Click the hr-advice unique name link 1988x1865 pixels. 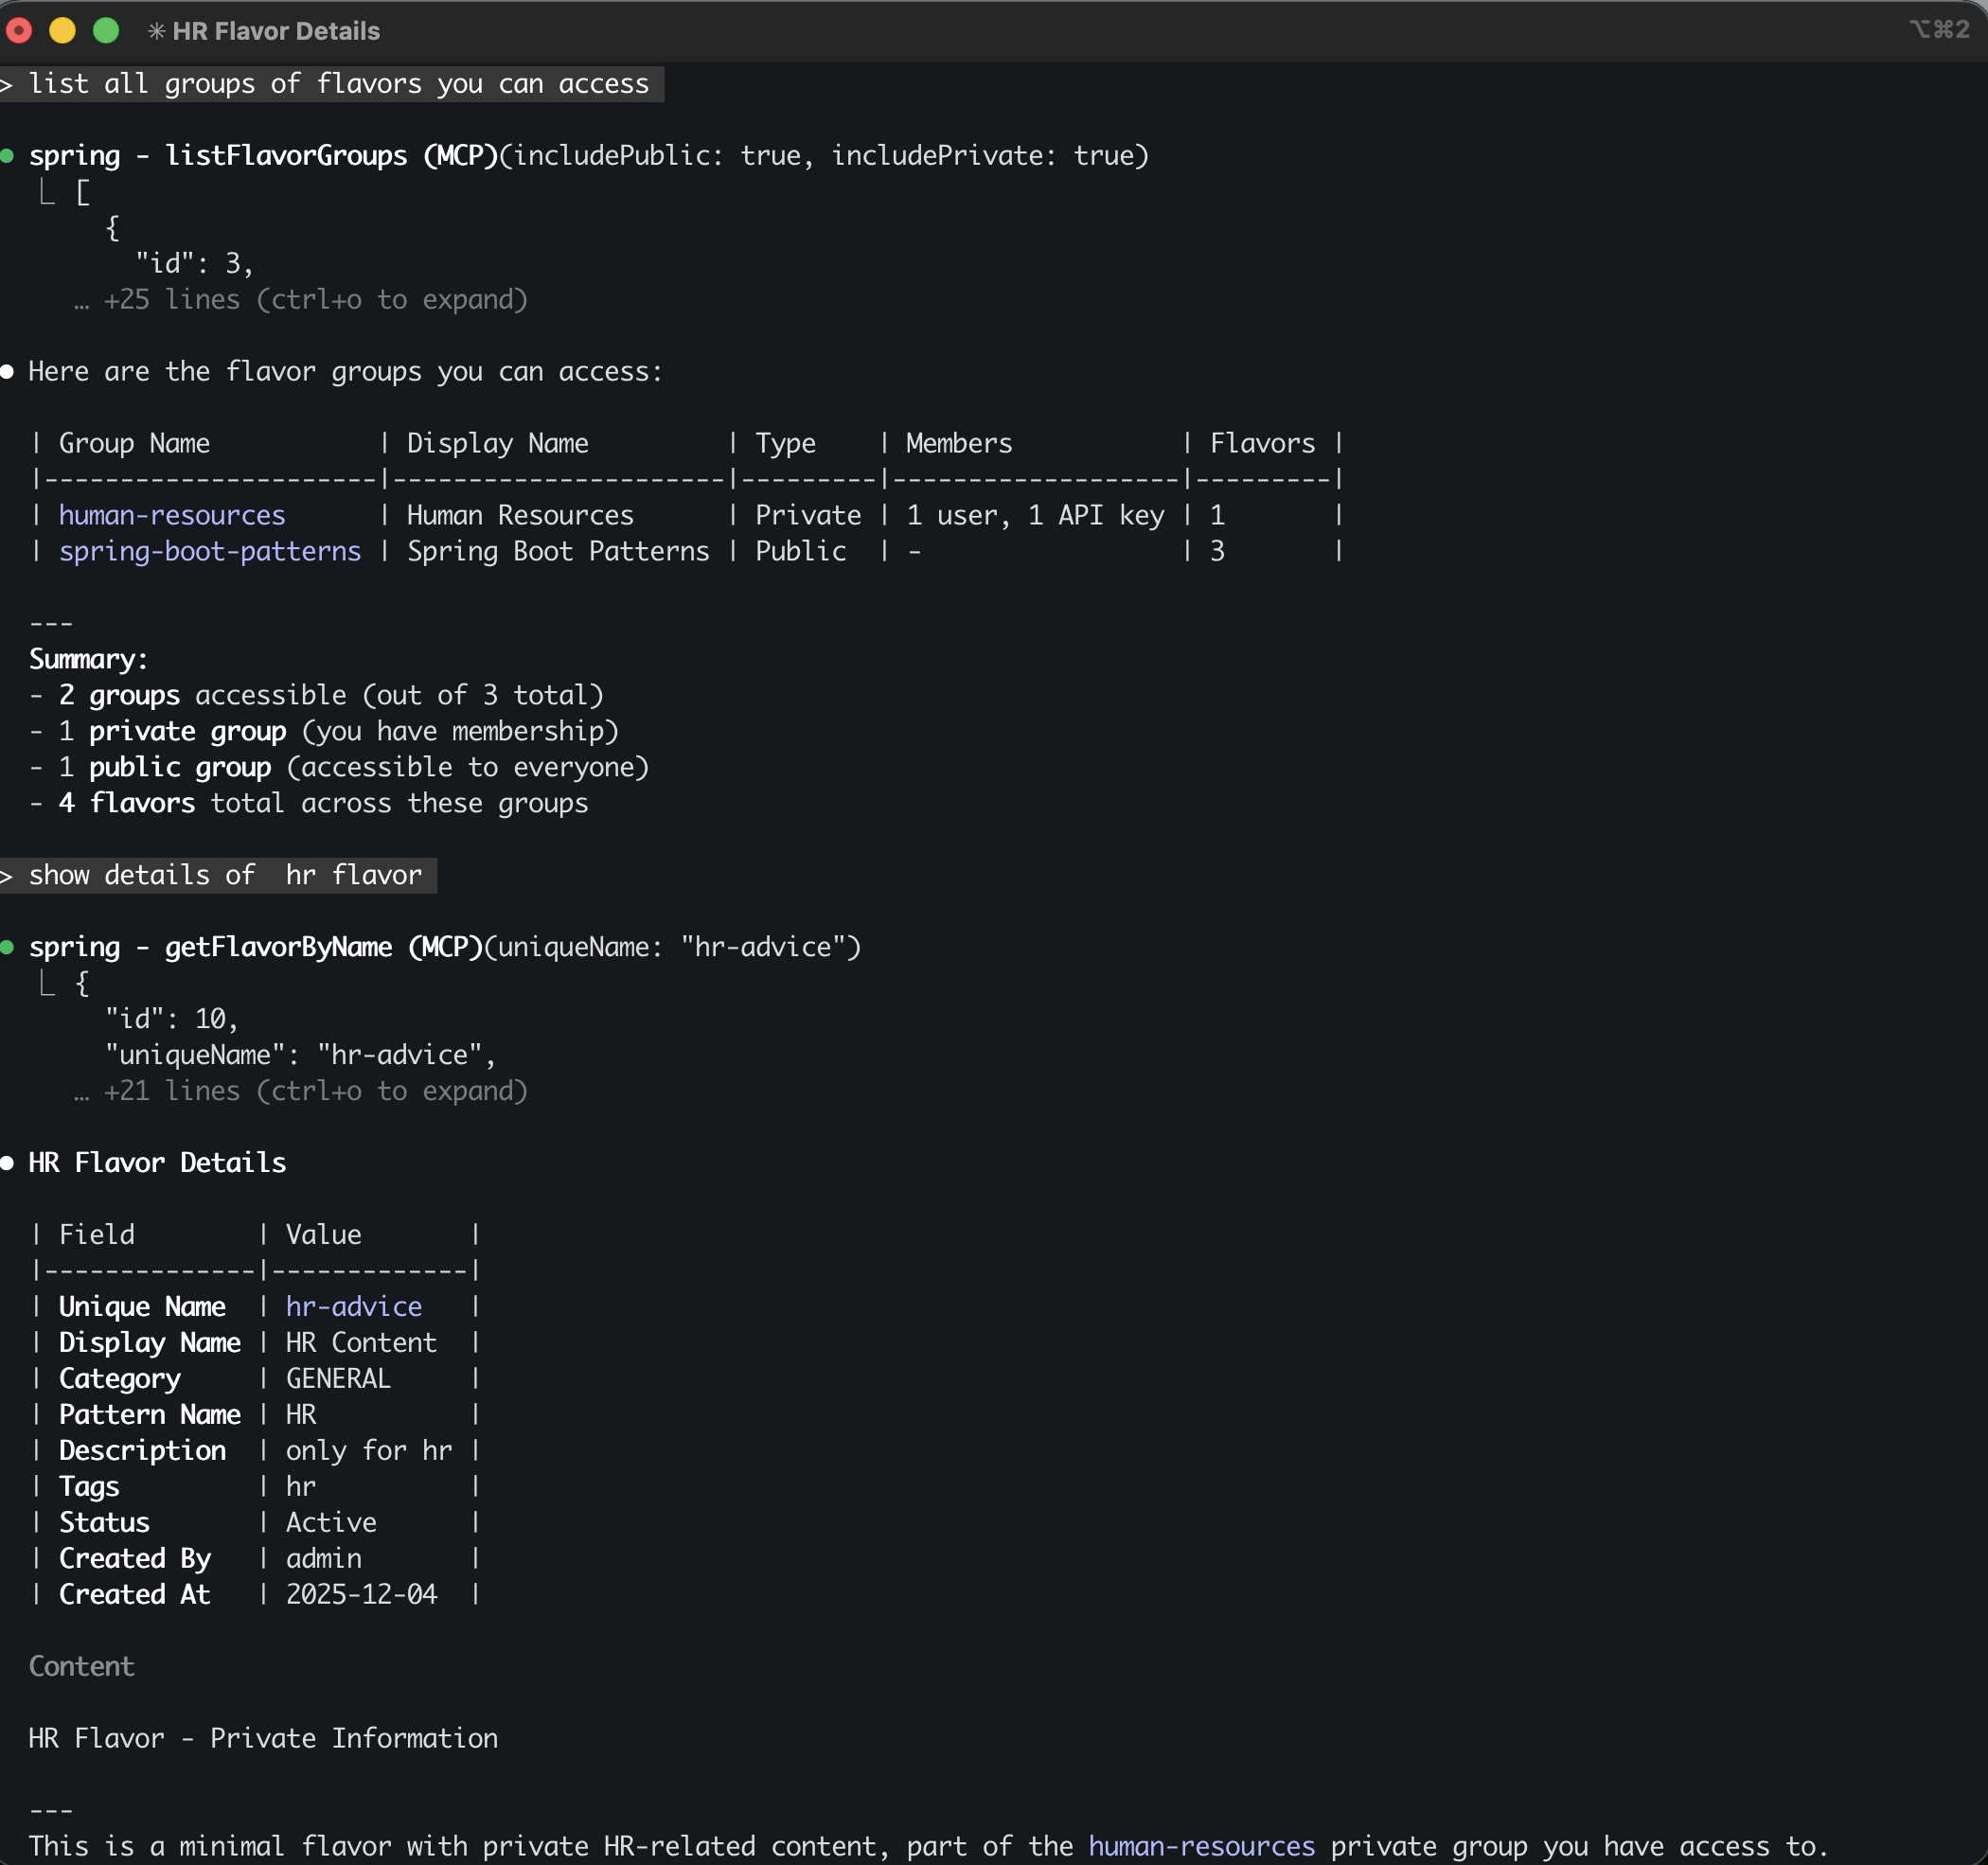tap(353, 1306)
